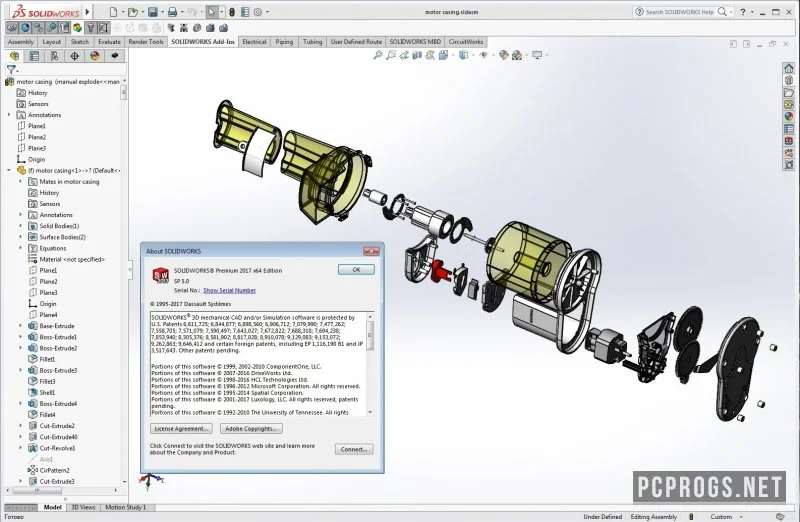This screenshot has width=800, height=522.
Task: Click Zoom to Fit in the heads-up toolbar
Action: (378, 55)
